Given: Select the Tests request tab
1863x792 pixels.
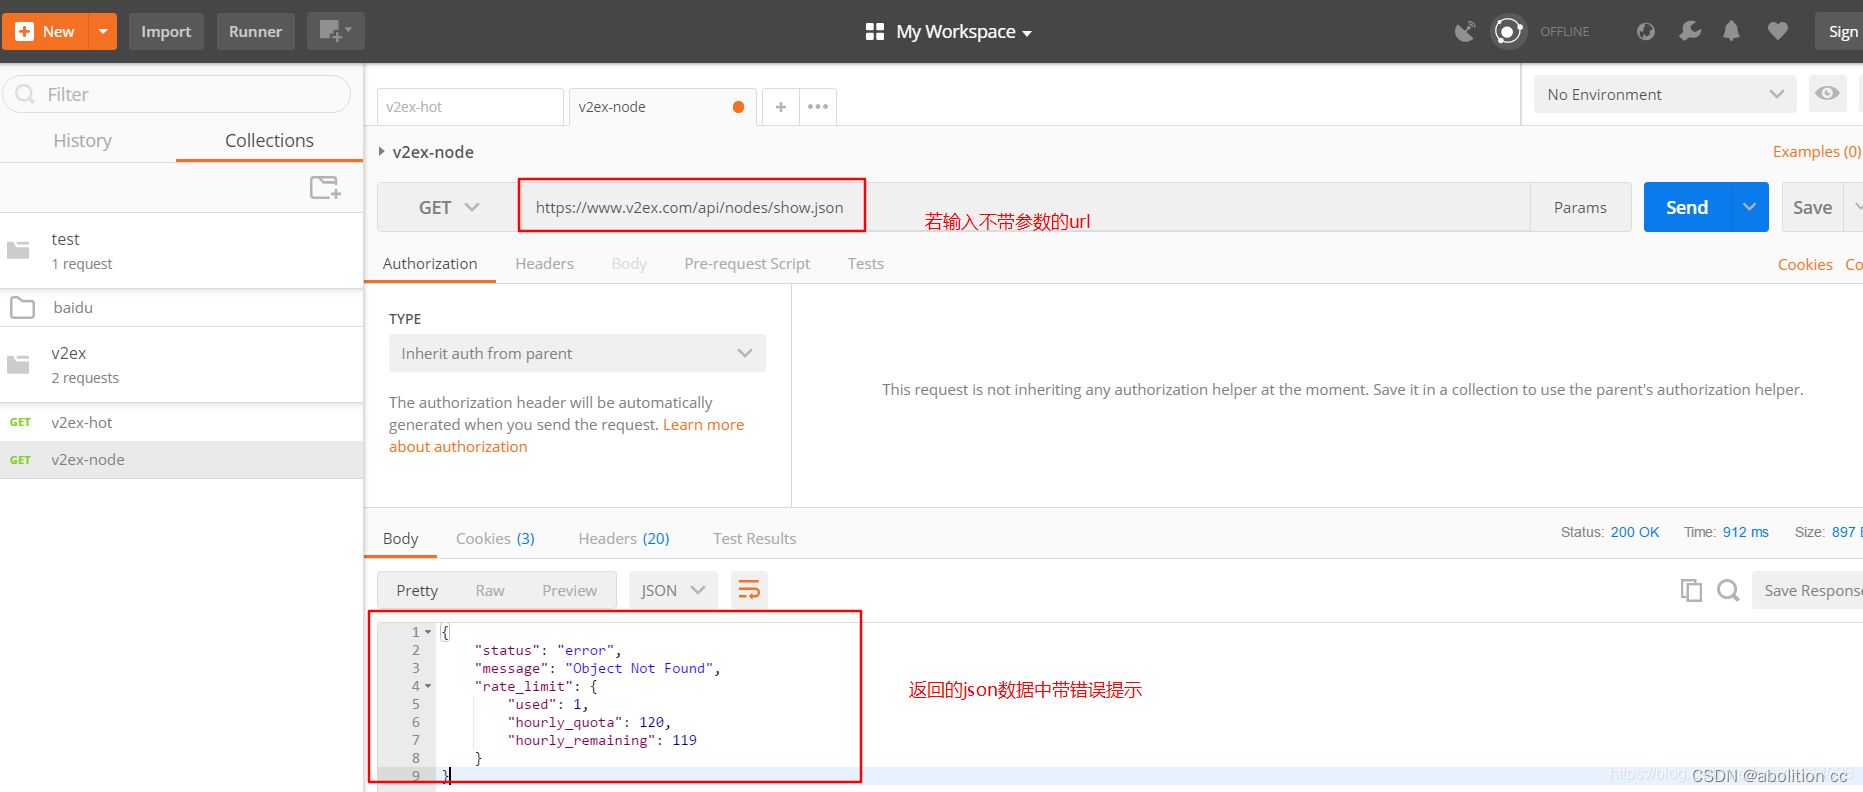Looking at the screenshot, I should [x=866, y=263].
